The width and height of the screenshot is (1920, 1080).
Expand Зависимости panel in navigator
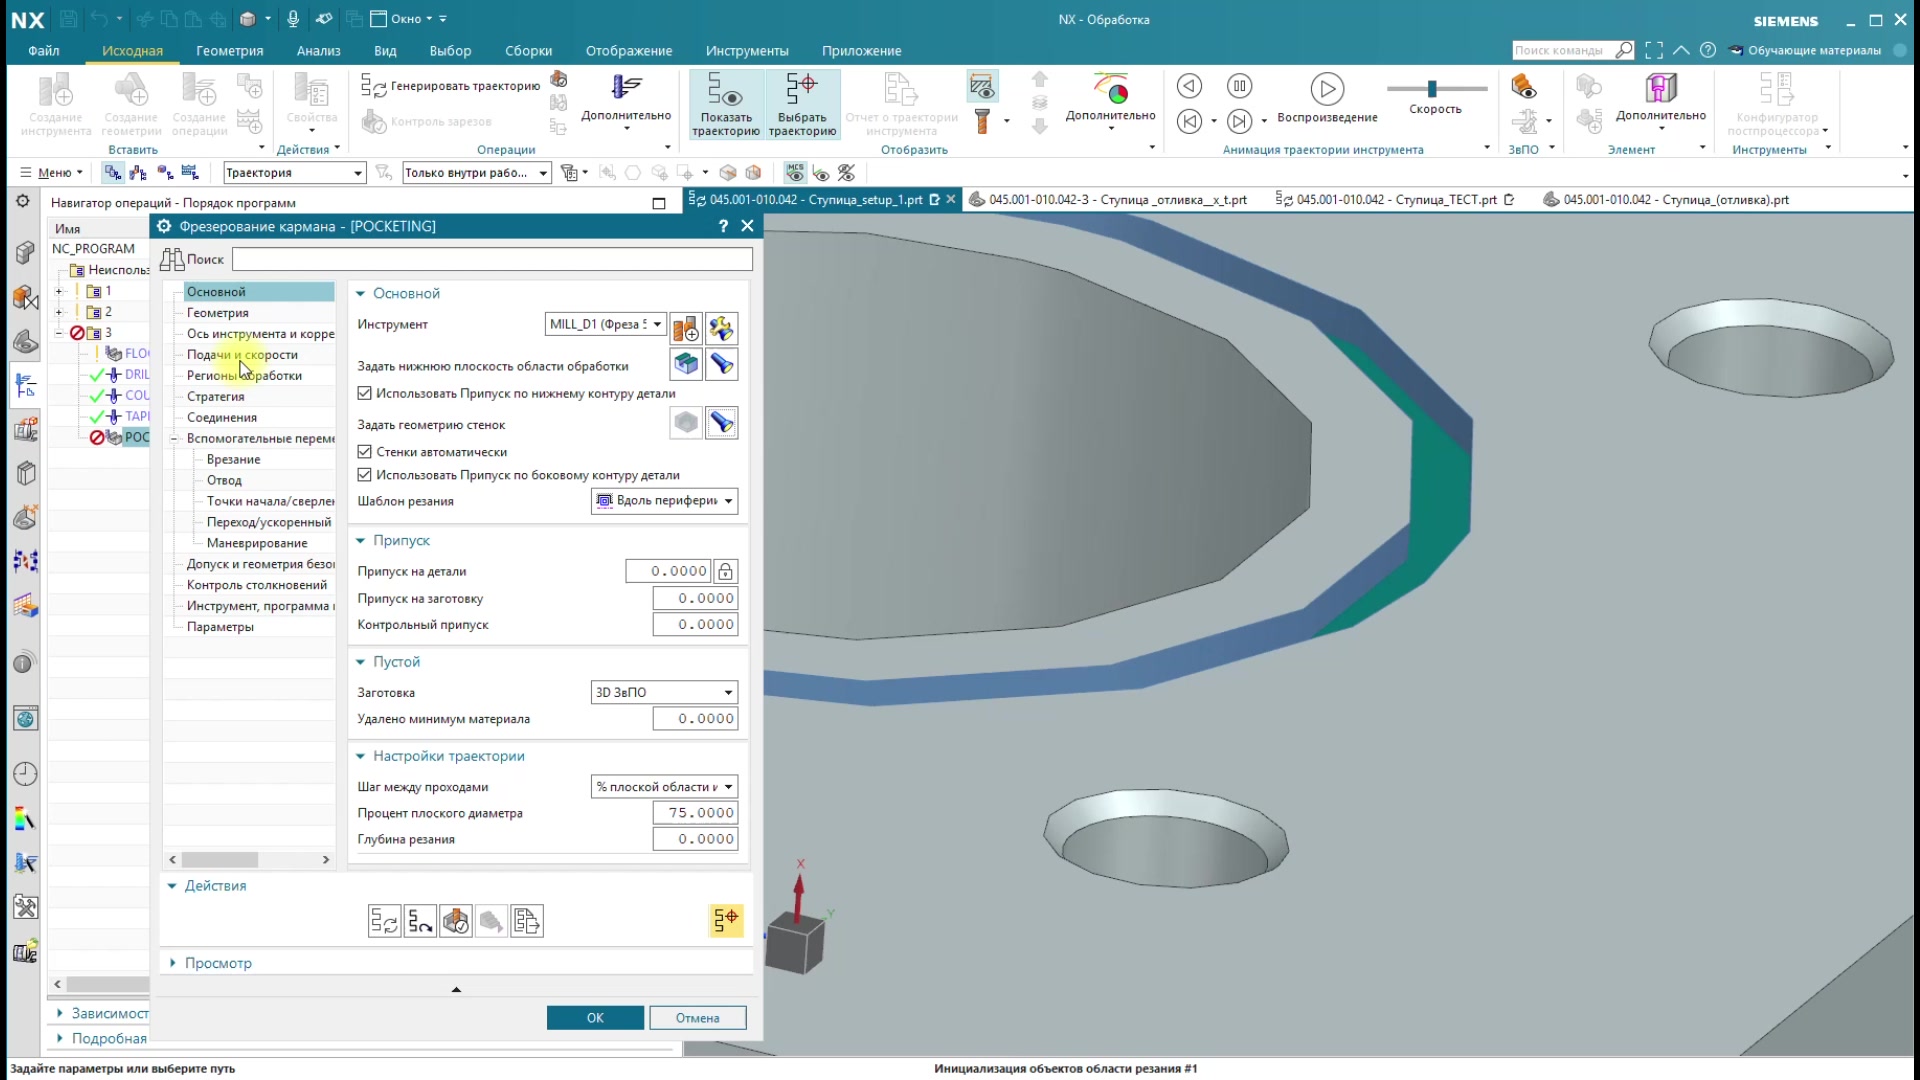(x=60, y=1013)
